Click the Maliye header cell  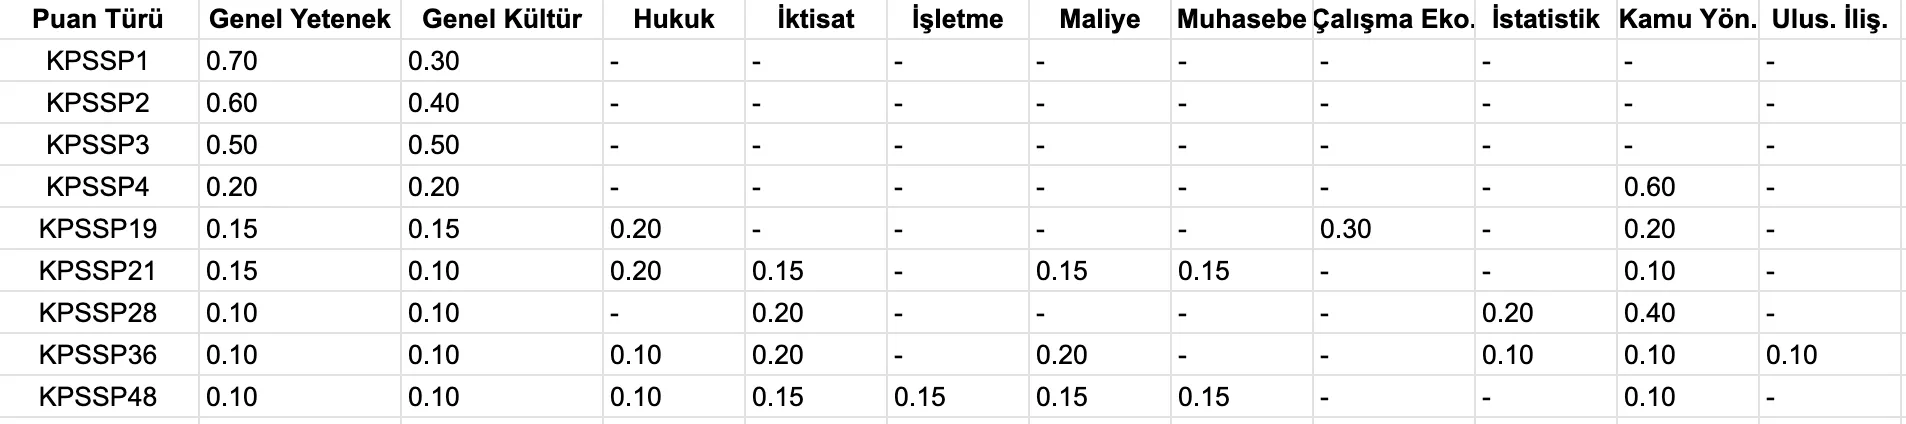[x=1099, y=19]
